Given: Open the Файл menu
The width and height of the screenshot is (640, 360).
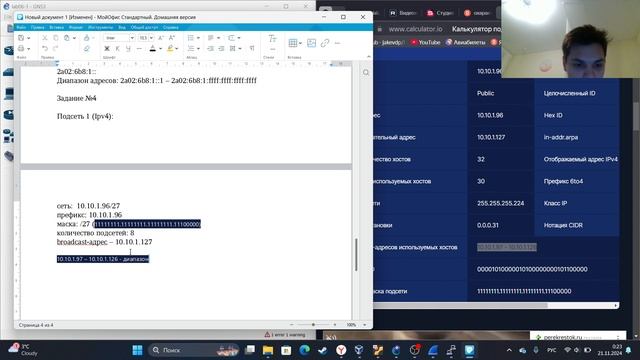Looking at the screenshot, I should [x=21, y=27].
